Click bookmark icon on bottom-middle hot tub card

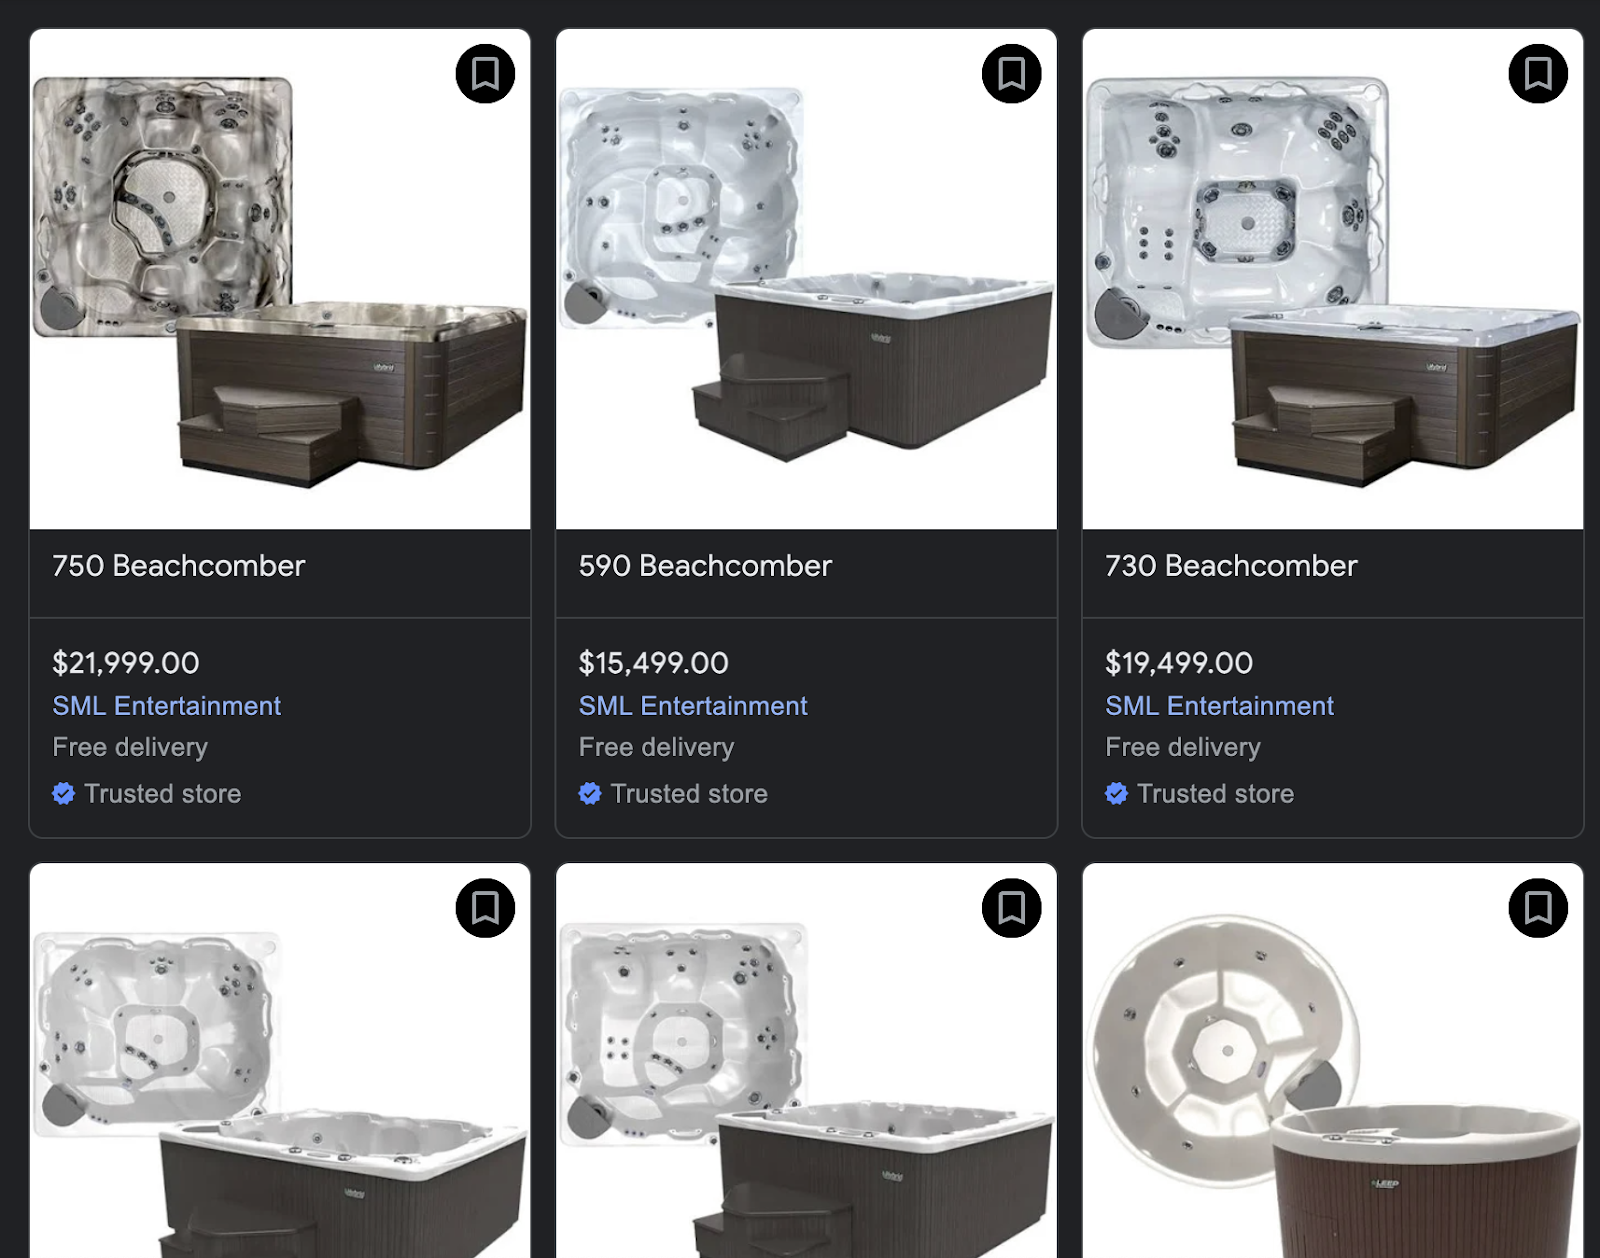pos(1011,908)
